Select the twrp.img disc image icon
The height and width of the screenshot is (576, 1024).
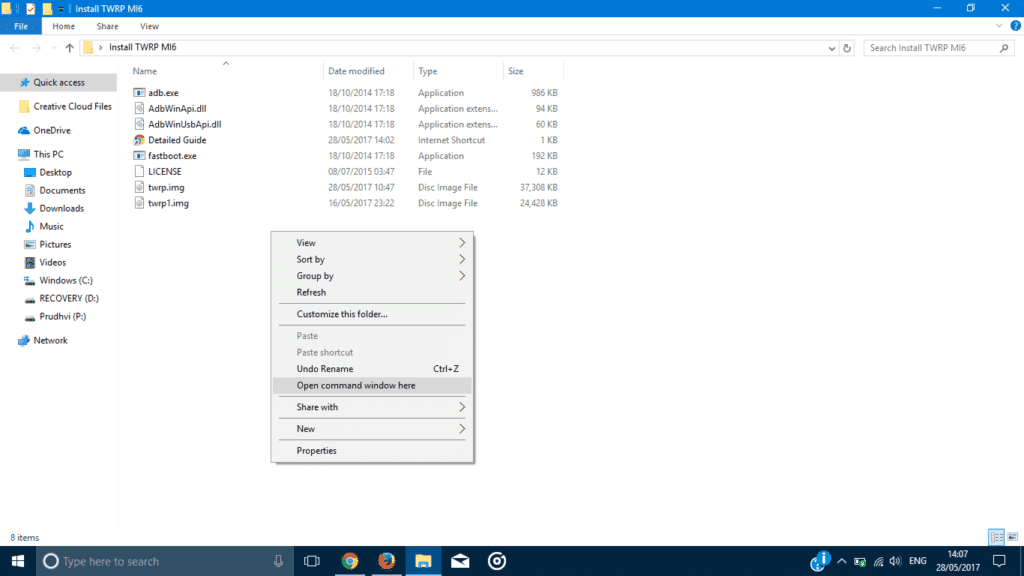point(139,187)
